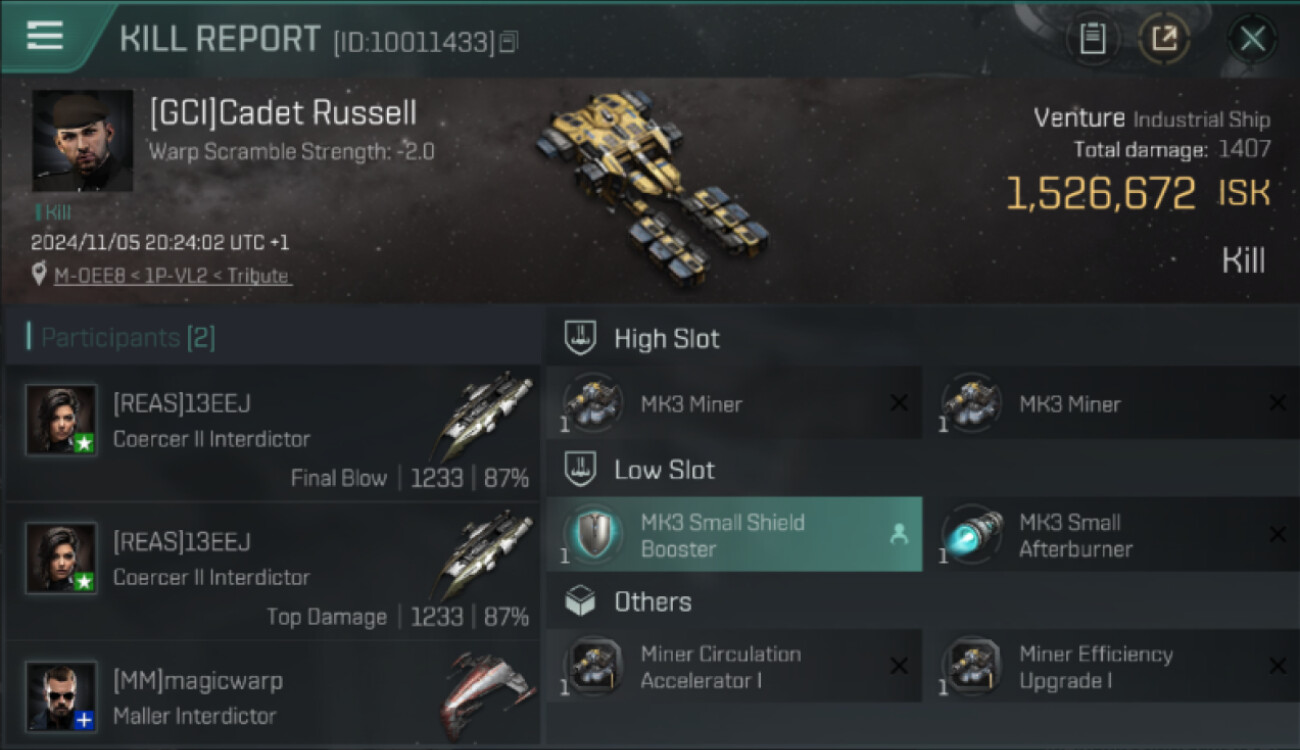Open magicwarp's pilot portrait
The height and width of the screenshot is (750, 1300).
click(x=62, y=695)
